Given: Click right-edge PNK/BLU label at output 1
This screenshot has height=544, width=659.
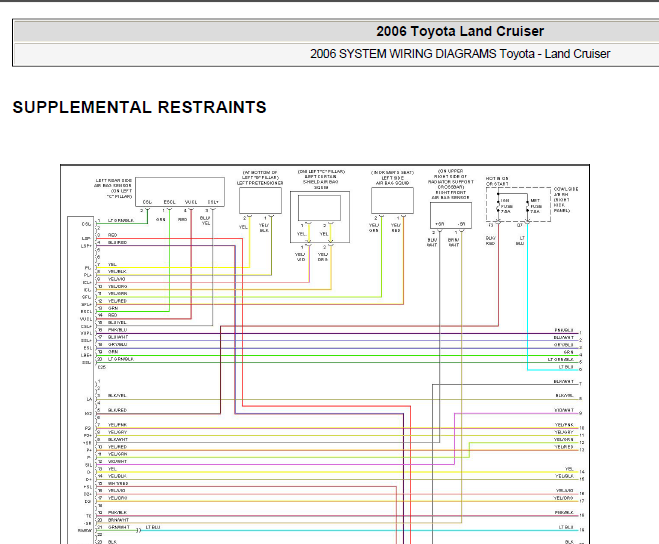Looking at the screenshot, I should click(564, 330).
